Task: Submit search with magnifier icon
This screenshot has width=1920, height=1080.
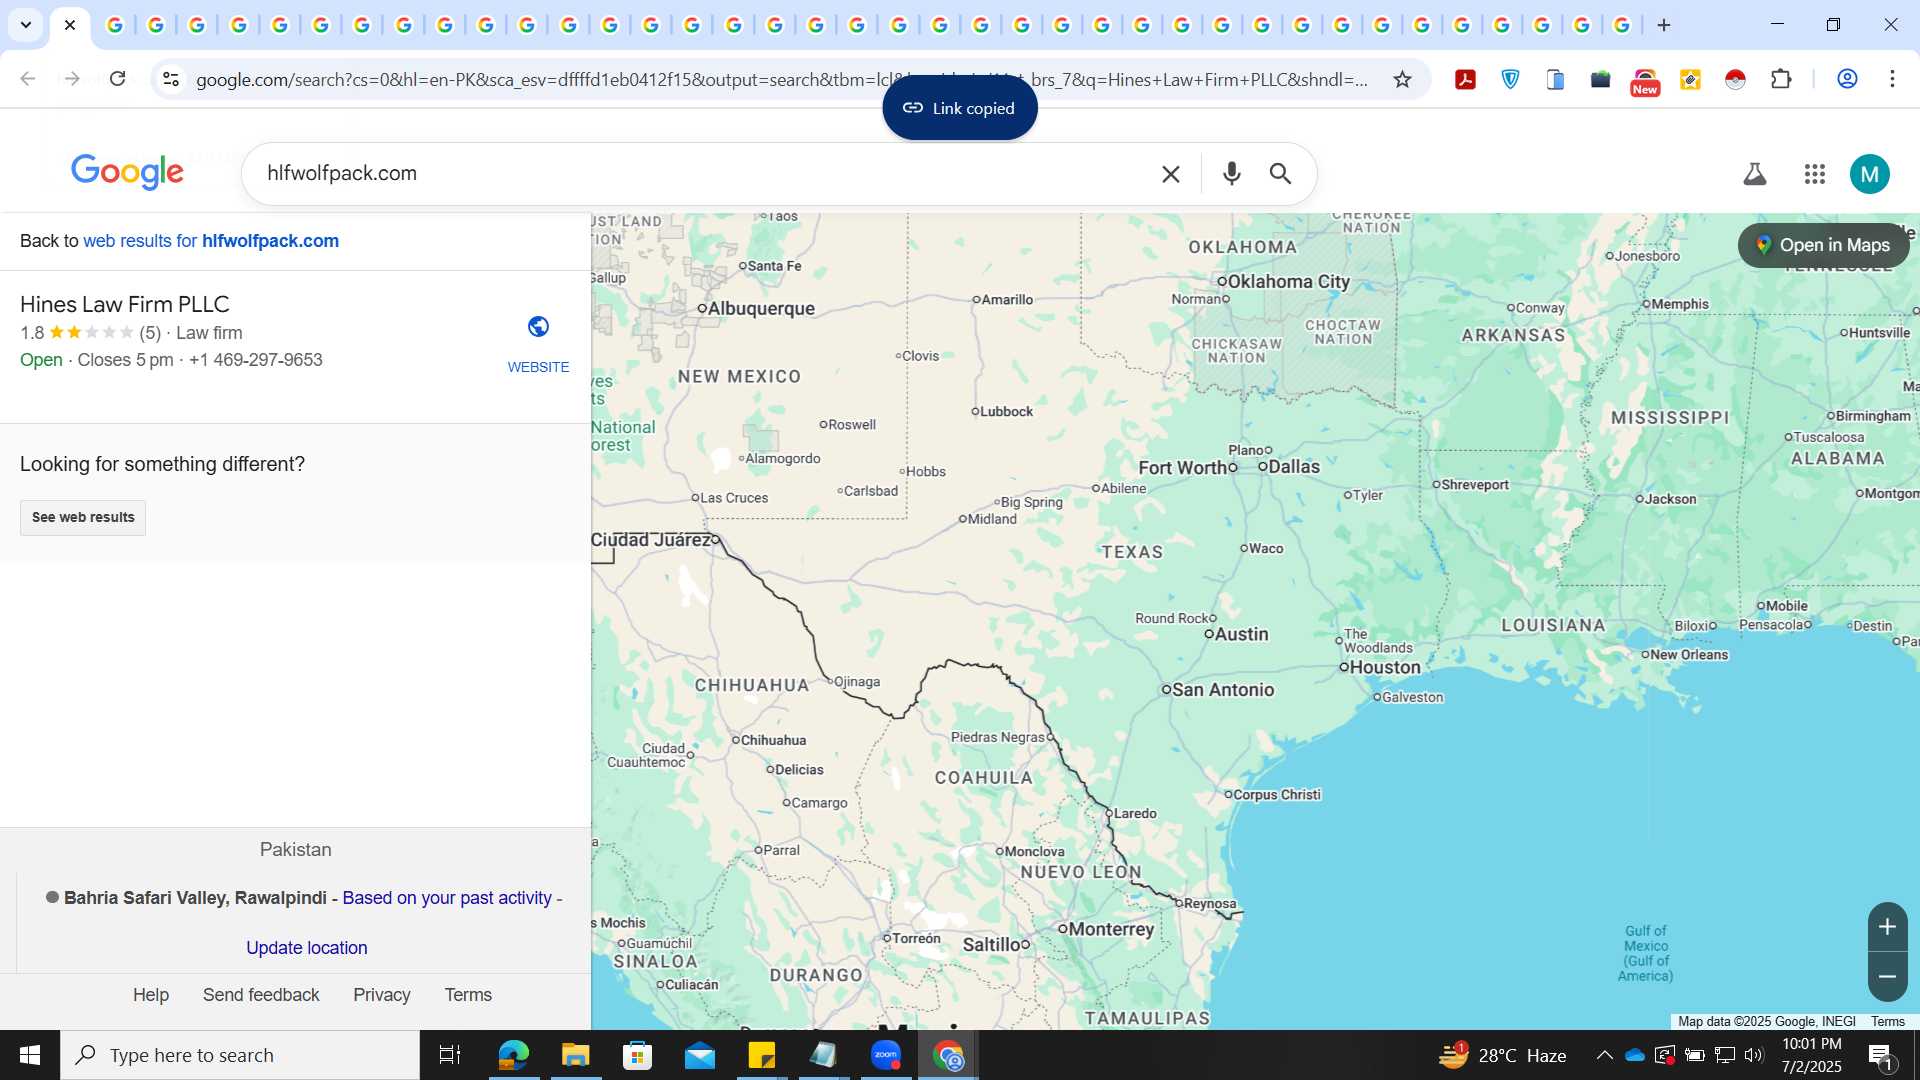Action: (1281, 174)
